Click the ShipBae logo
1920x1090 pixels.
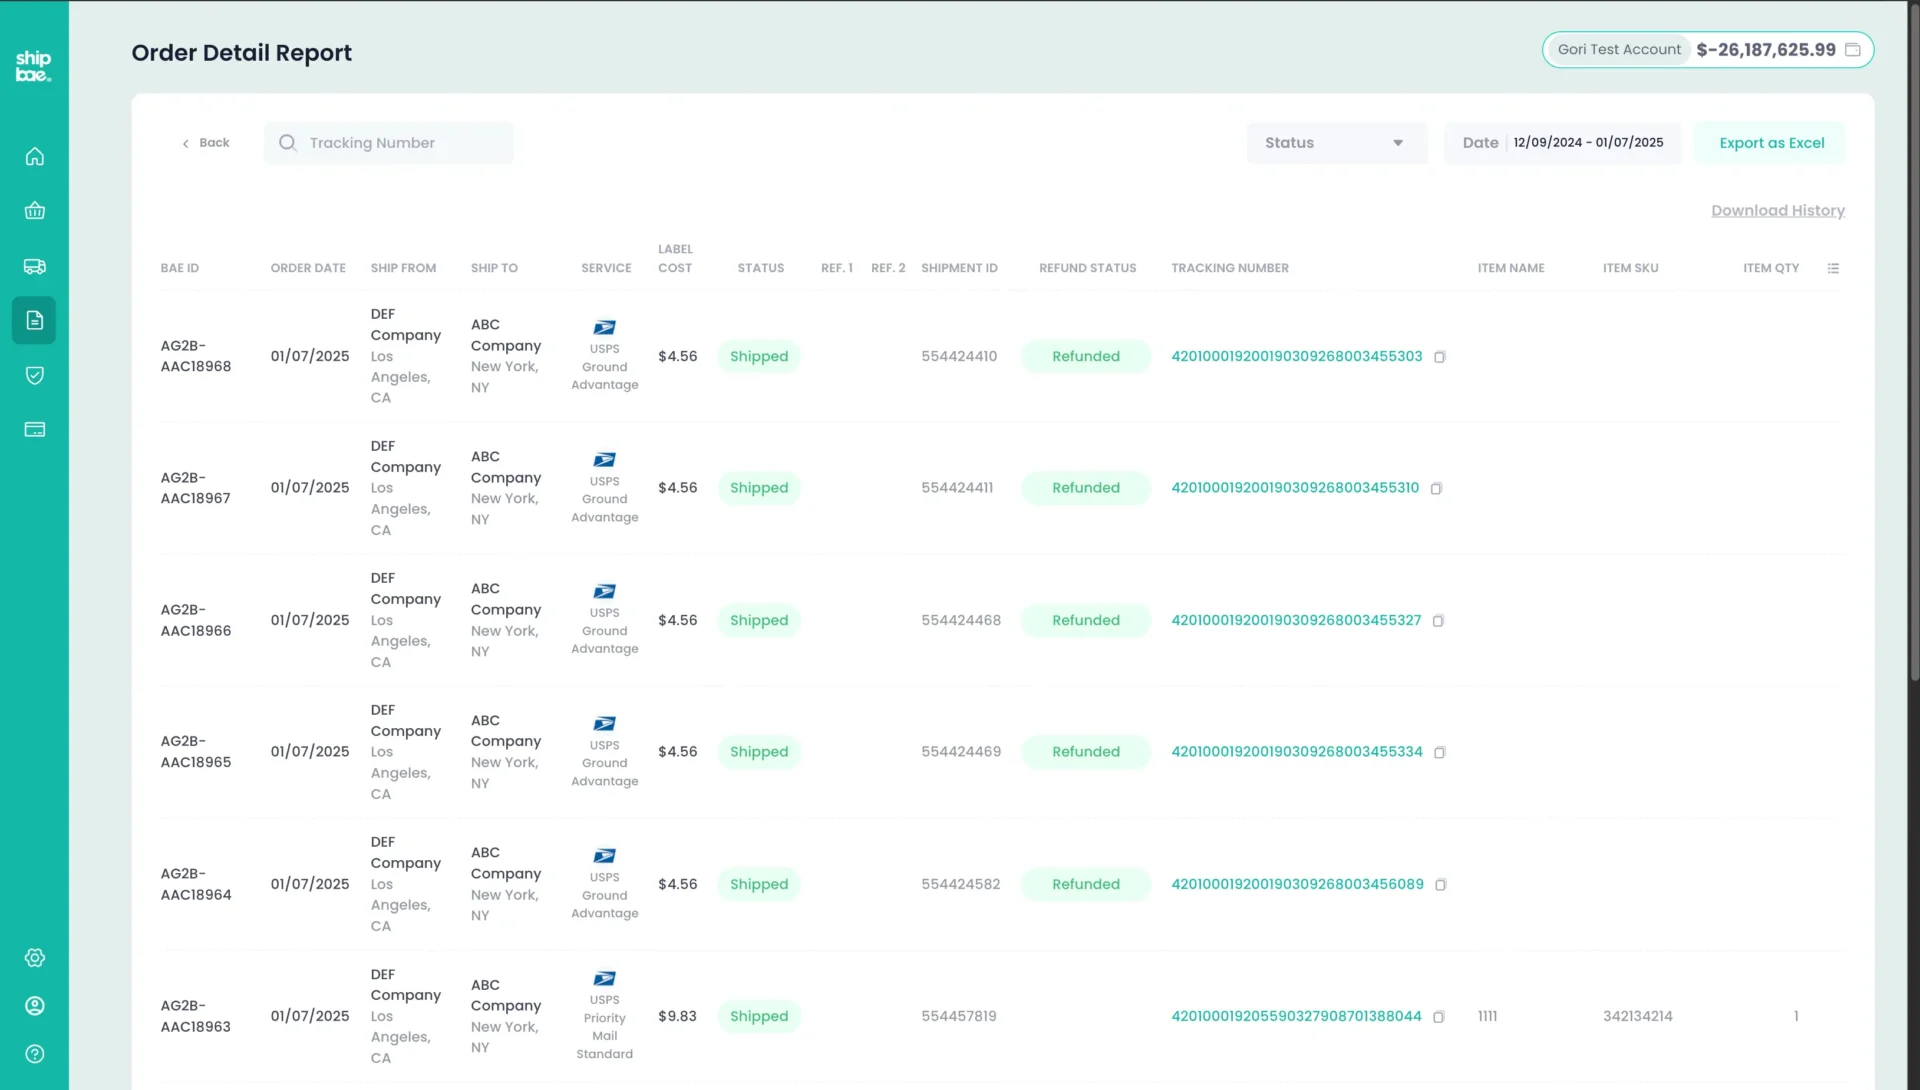coord(33,66)
